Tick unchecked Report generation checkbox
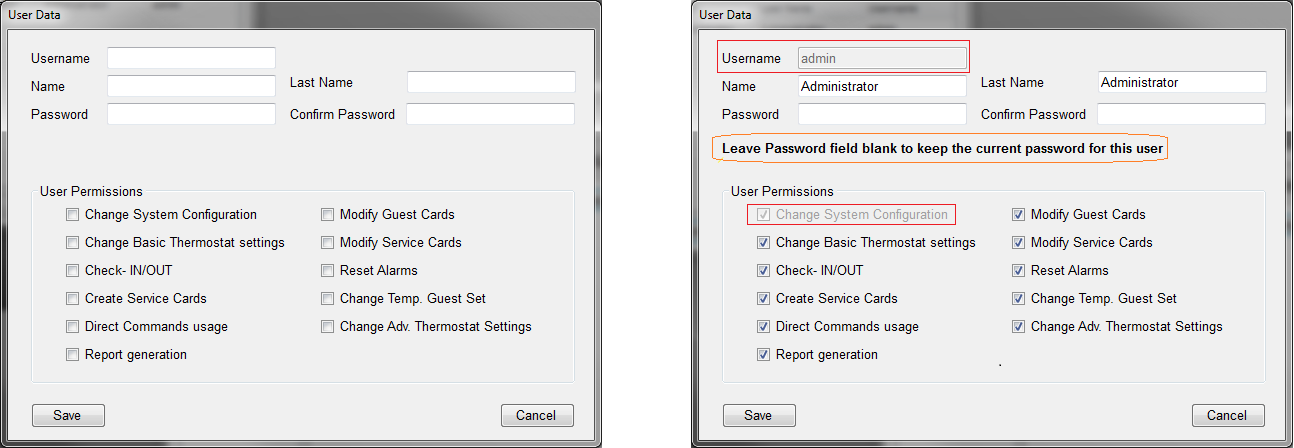Viewport: 1294px width, 448px height. [72, 354]
